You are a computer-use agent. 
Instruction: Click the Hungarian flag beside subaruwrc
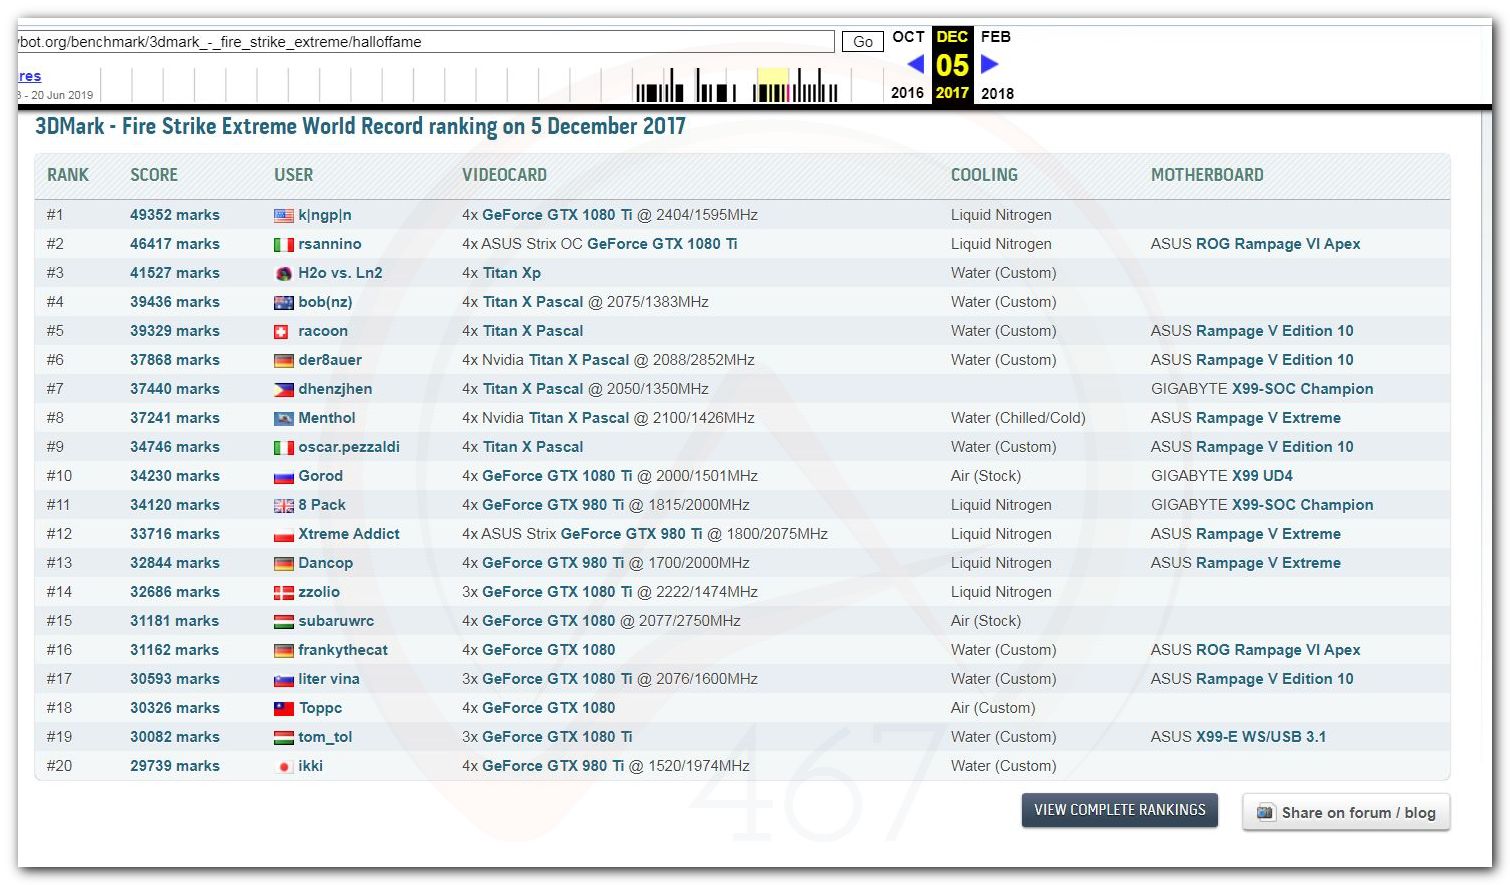(284, 621)
